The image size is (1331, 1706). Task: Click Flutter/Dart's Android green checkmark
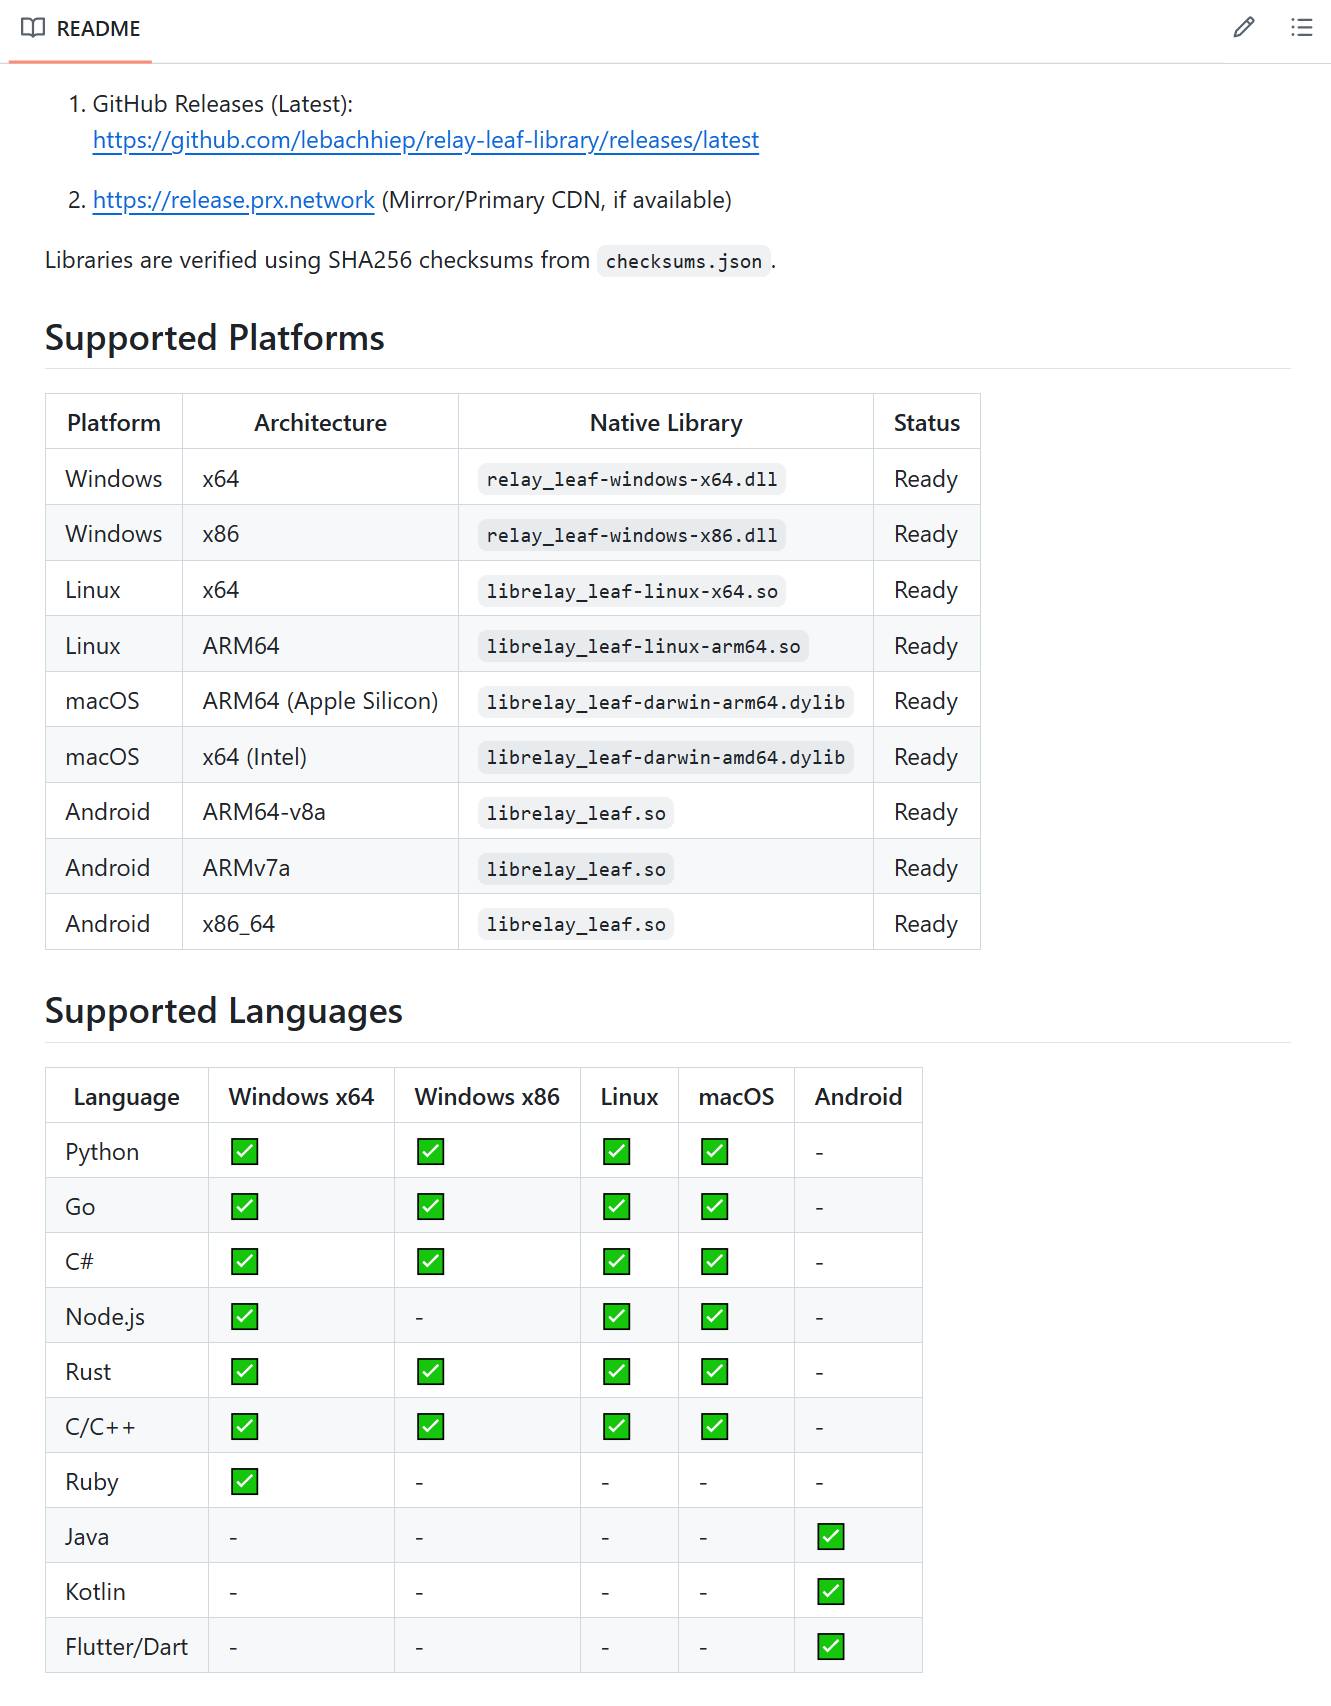[831, 1647]
